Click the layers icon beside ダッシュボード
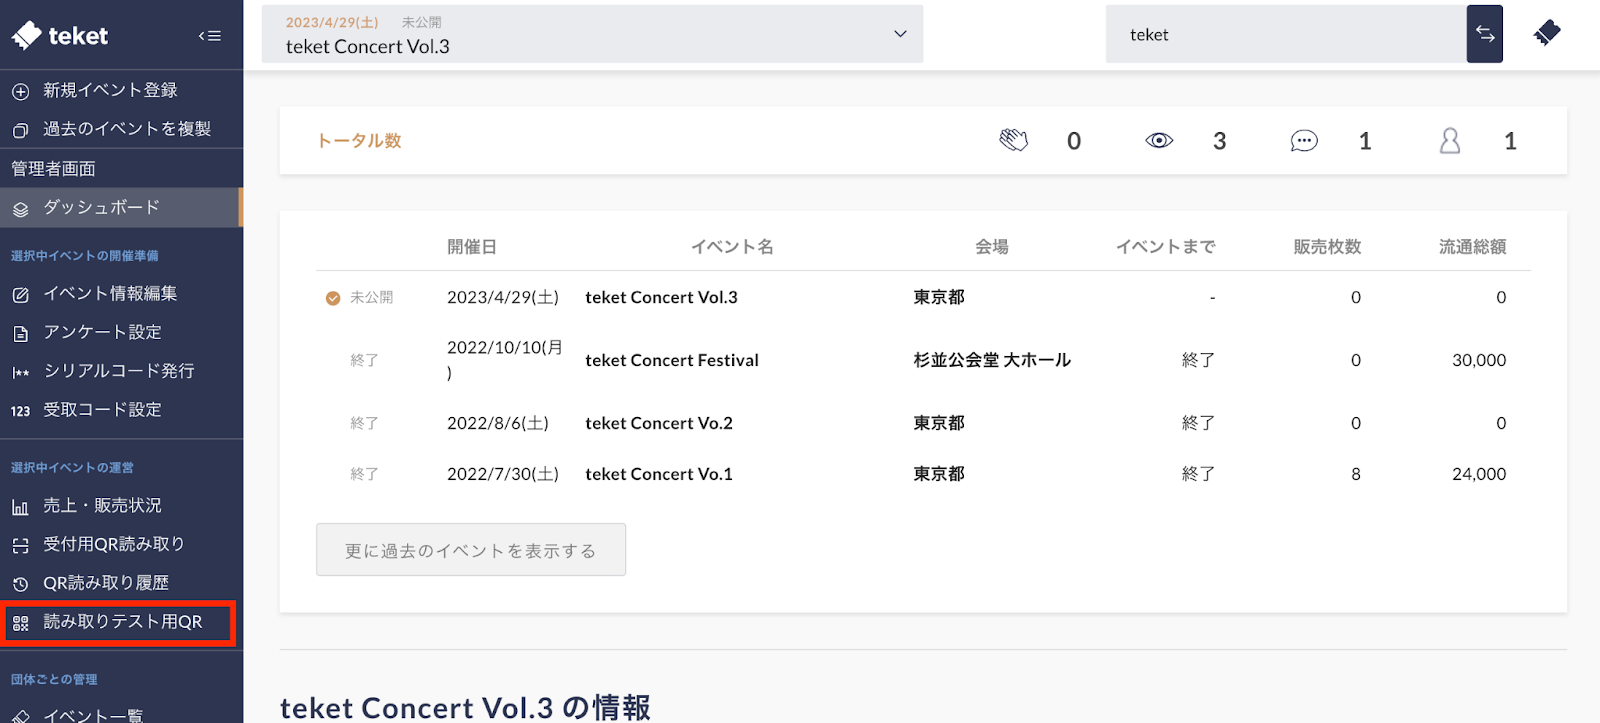This screenshot has width=1600, height=723. 20,209
